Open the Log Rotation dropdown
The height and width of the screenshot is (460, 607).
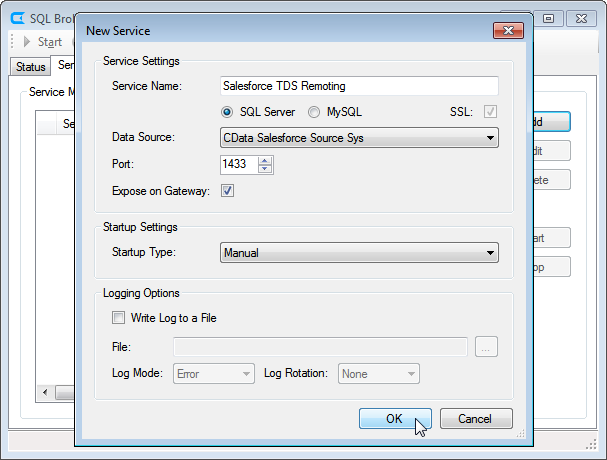pyautogui.click(x=379, y=374)
